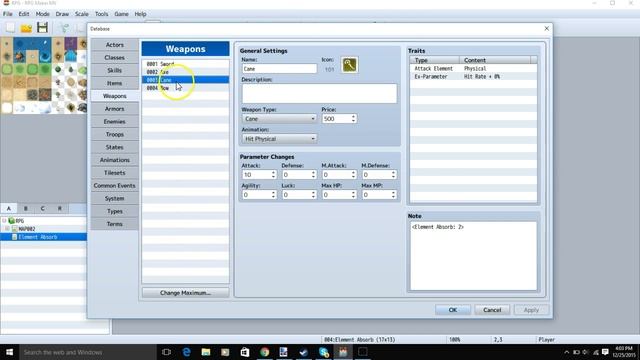Increase the Luck parameter

pos(313,192)
